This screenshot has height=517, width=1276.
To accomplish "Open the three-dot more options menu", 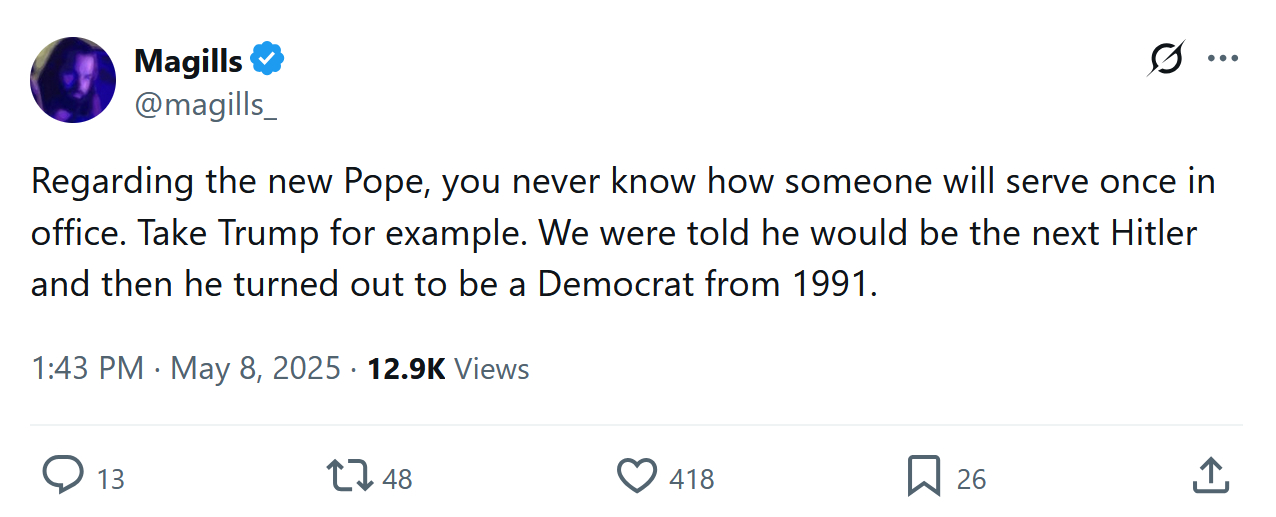I will coord(1223,59).
